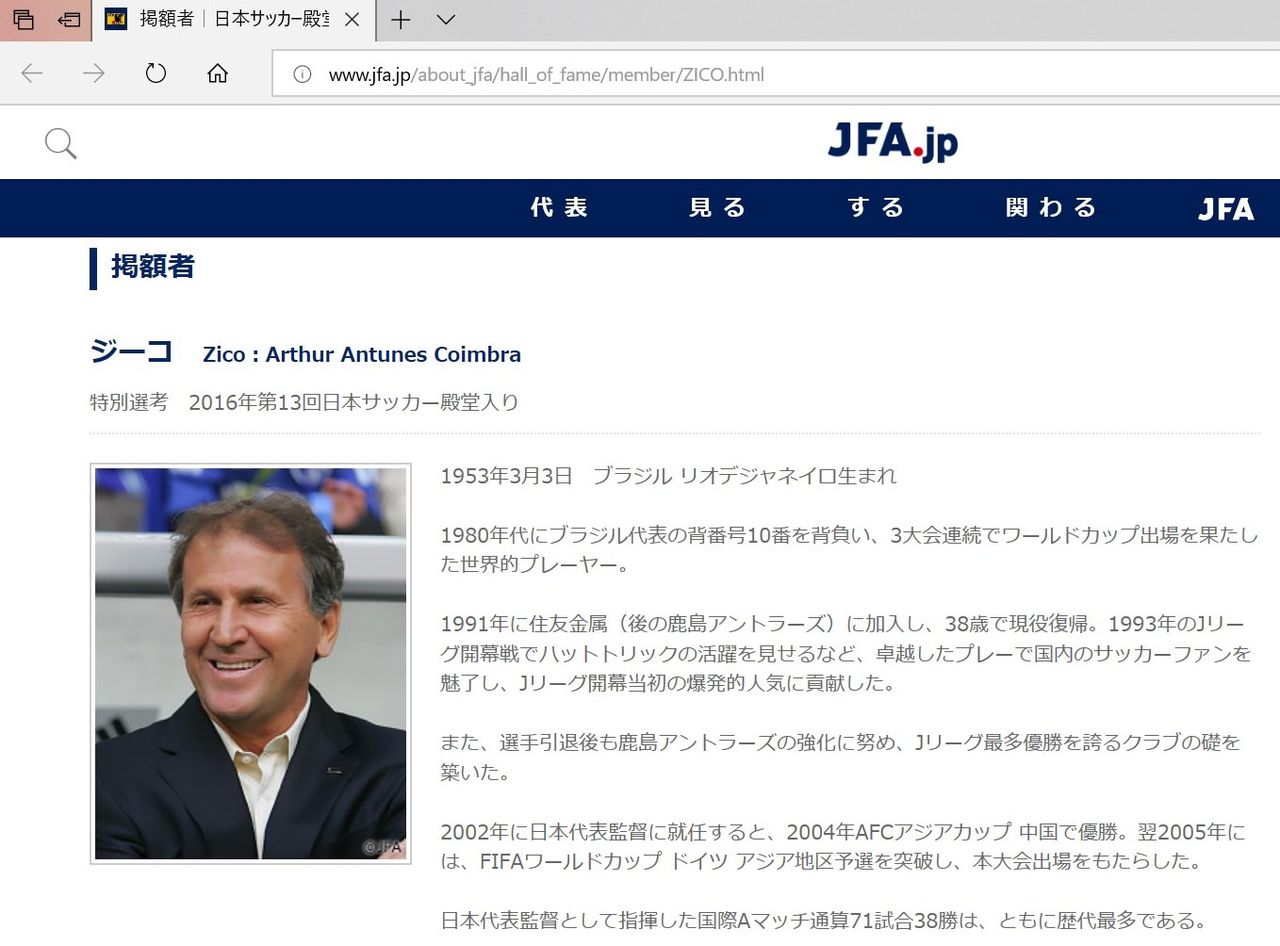Open the site search magnifier icon

coord(61,144)
